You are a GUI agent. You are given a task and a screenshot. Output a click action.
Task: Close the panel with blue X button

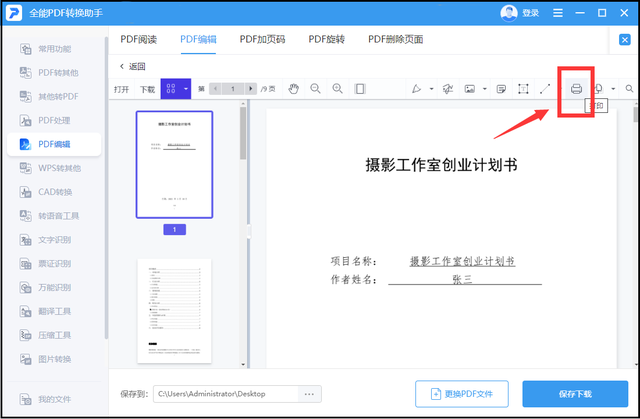624,40
